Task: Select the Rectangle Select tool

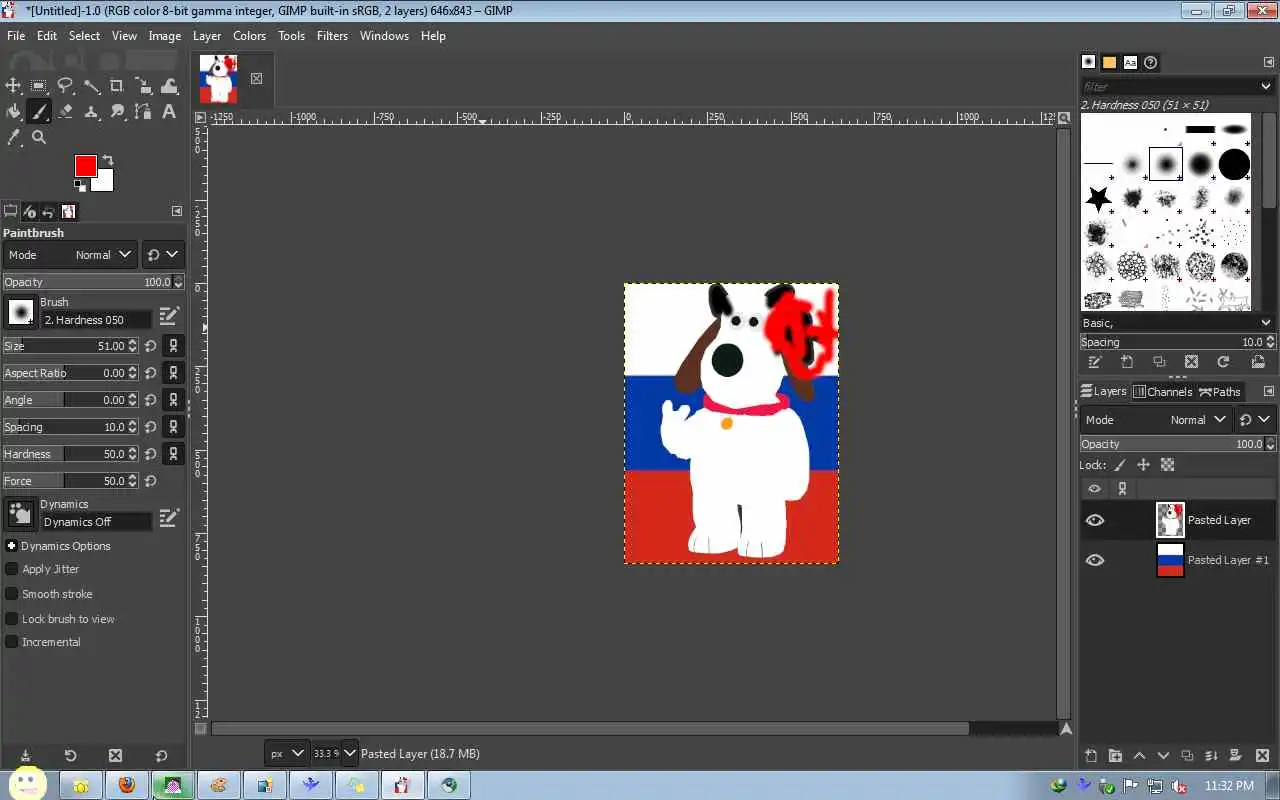Action: pyautogui.click(x=39, y=86)
